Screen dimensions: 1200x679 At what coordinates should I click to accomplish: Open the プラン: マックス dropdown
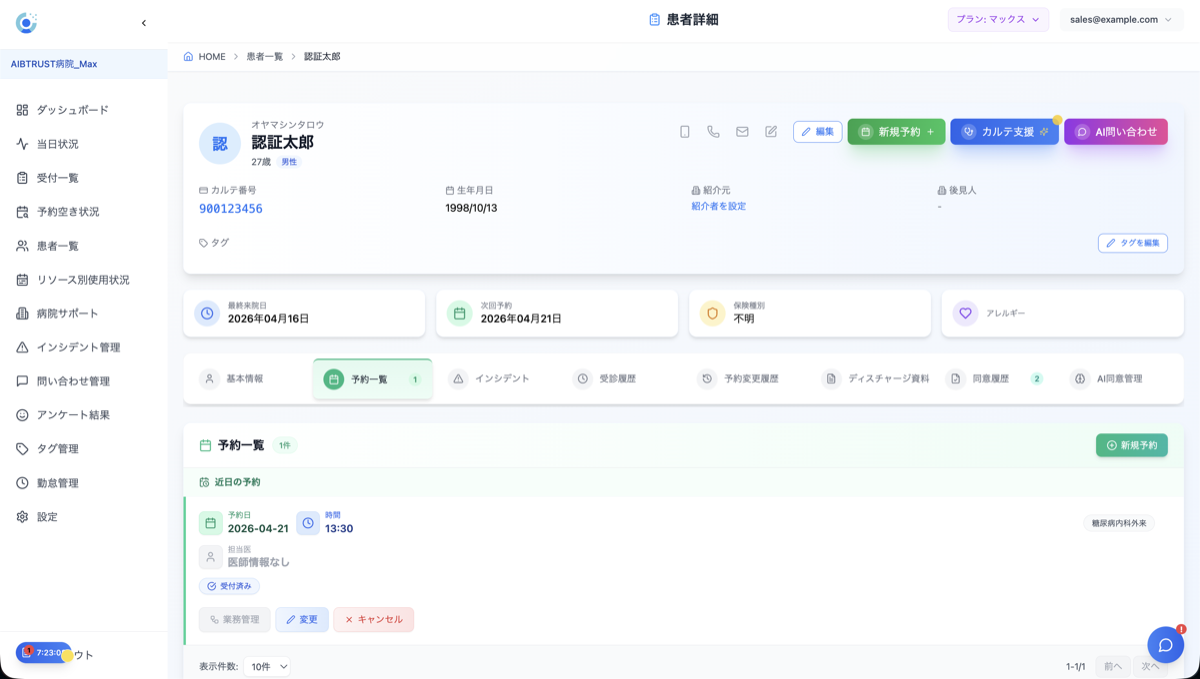coord(997,19)
